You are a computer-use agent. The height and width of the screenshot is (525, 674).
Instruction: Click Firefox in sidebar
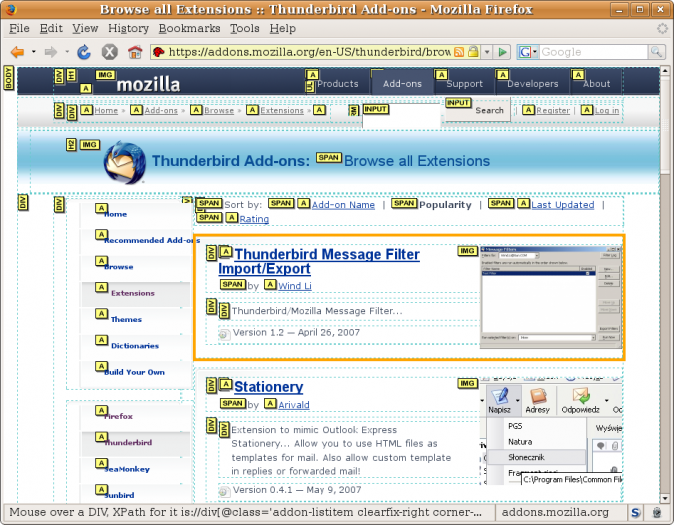click(118, 416)
